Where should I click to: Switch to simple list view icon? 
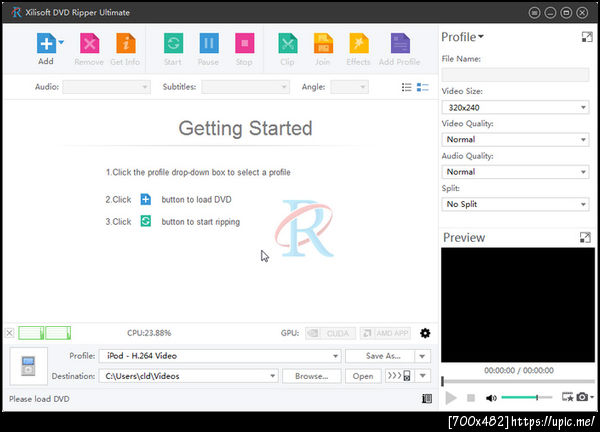[x=407, y=87]
